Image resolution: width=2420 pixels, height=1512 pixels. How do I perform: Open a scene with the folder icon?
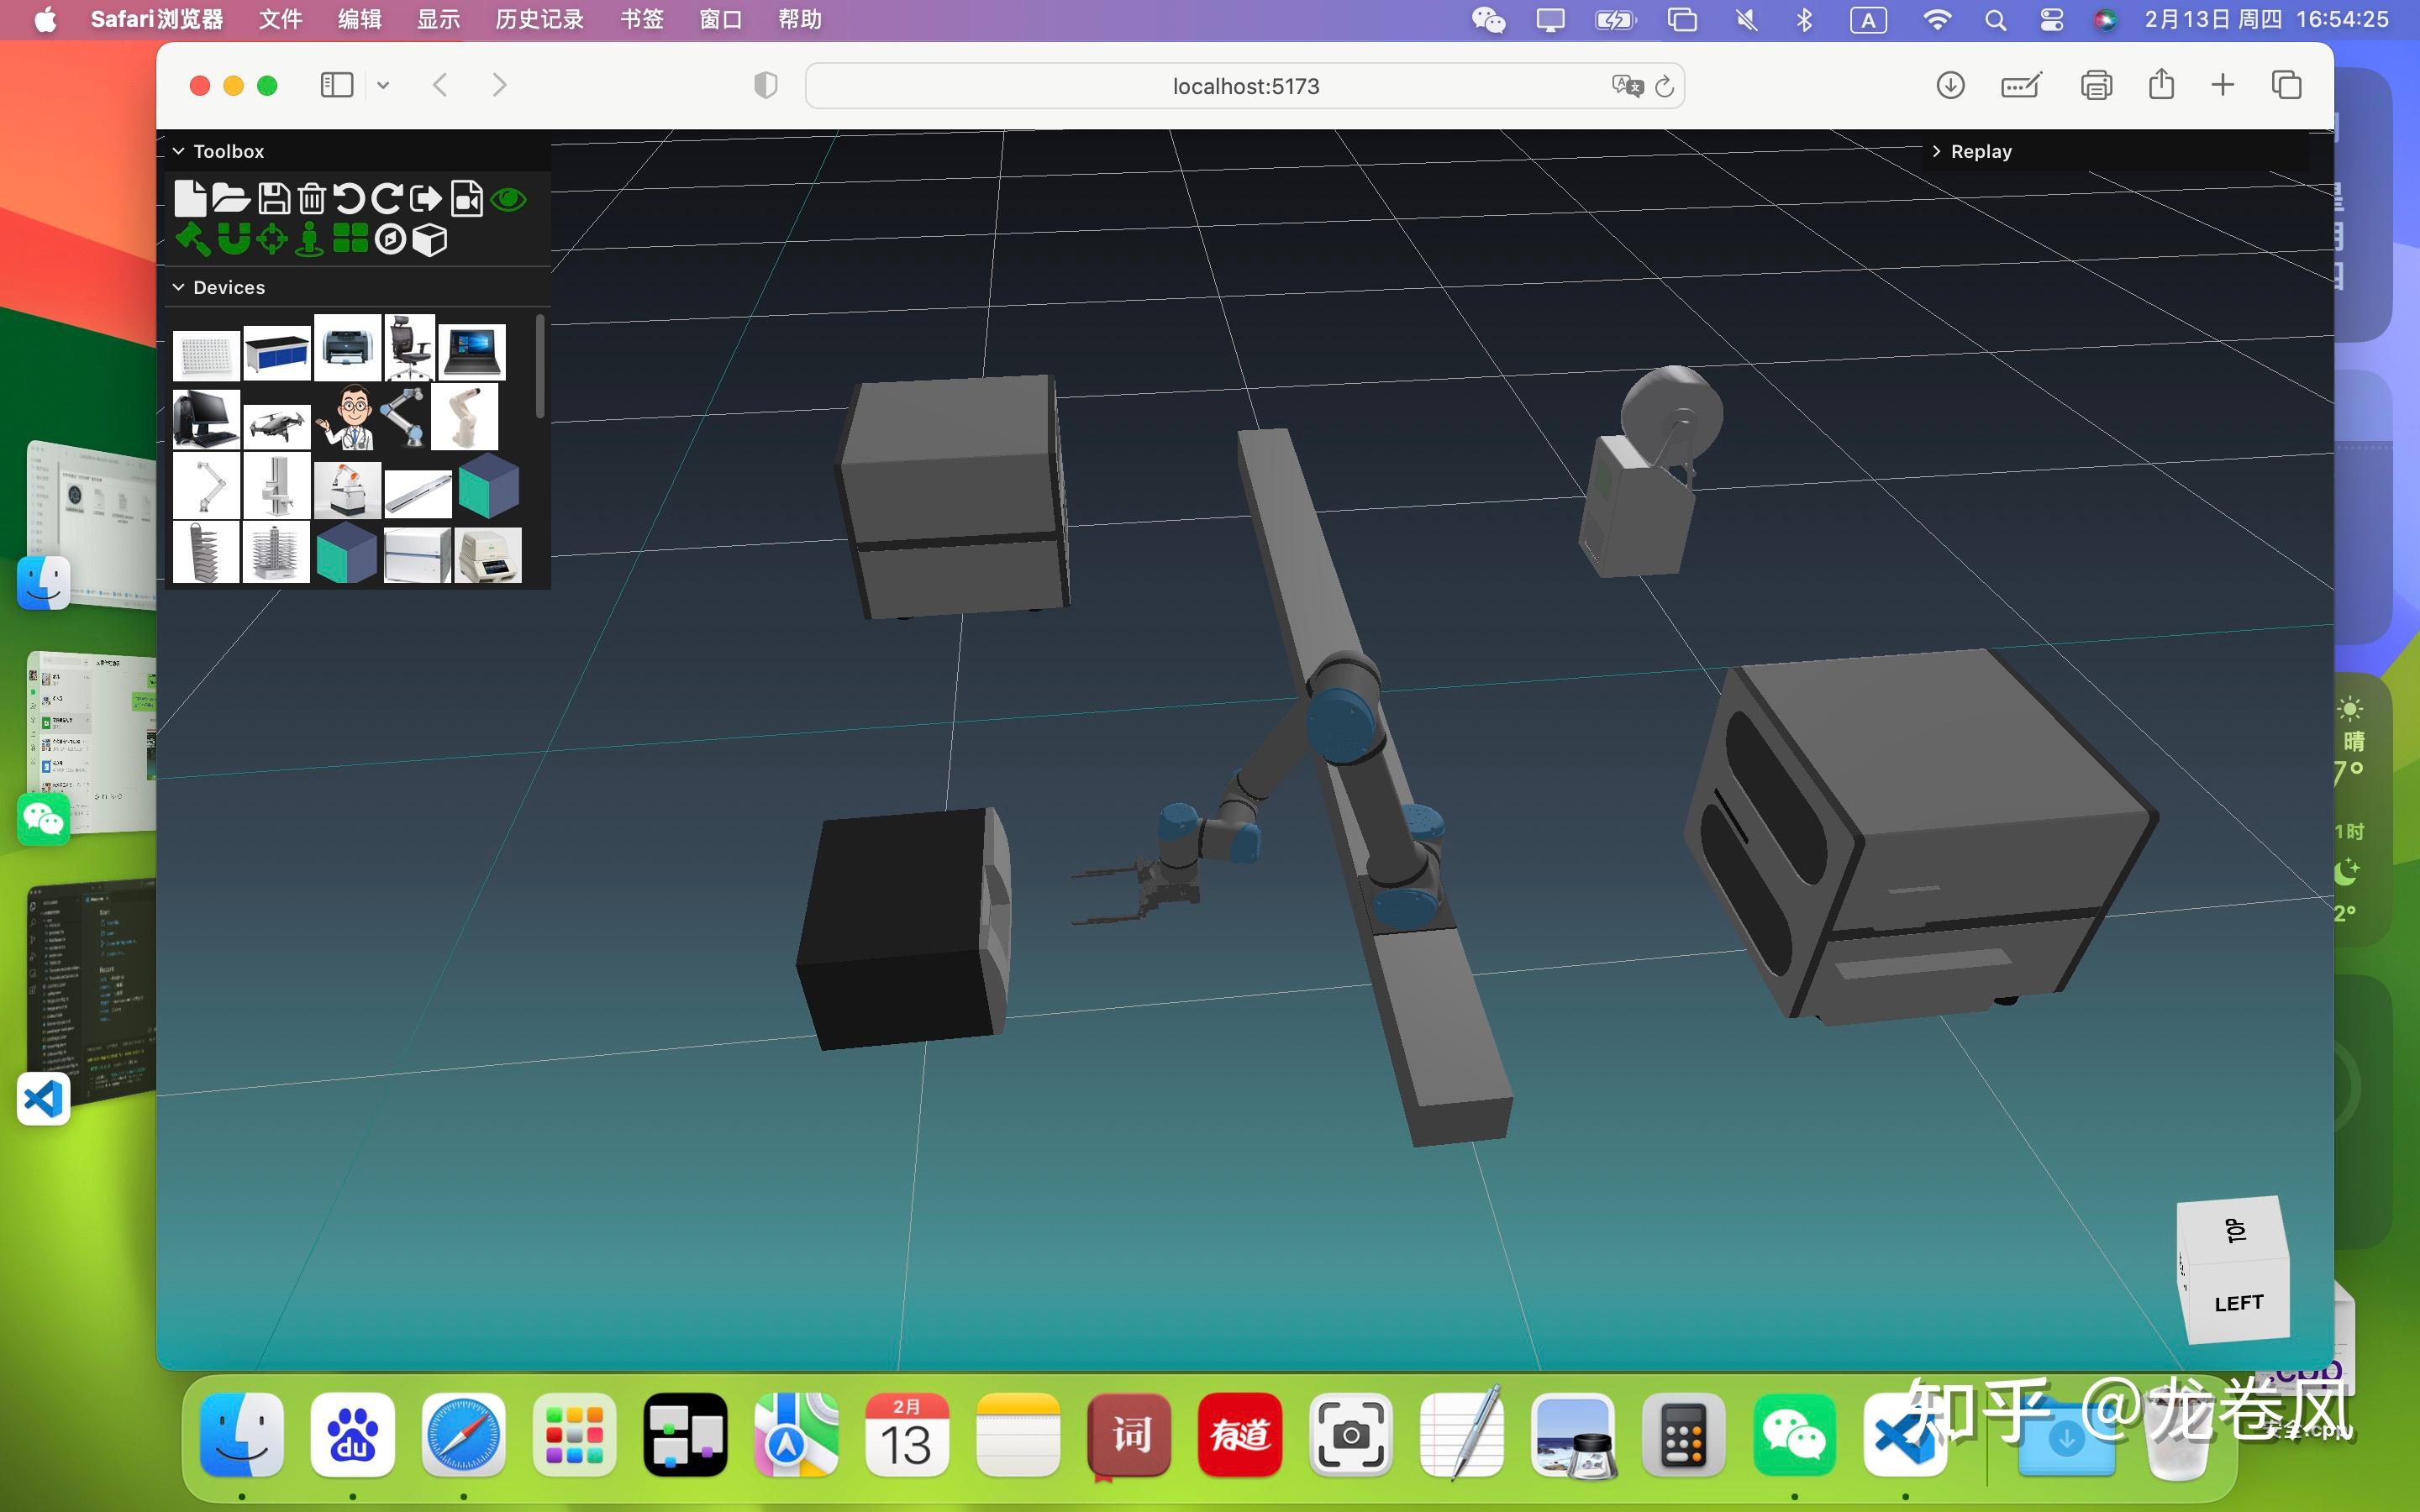231,199
